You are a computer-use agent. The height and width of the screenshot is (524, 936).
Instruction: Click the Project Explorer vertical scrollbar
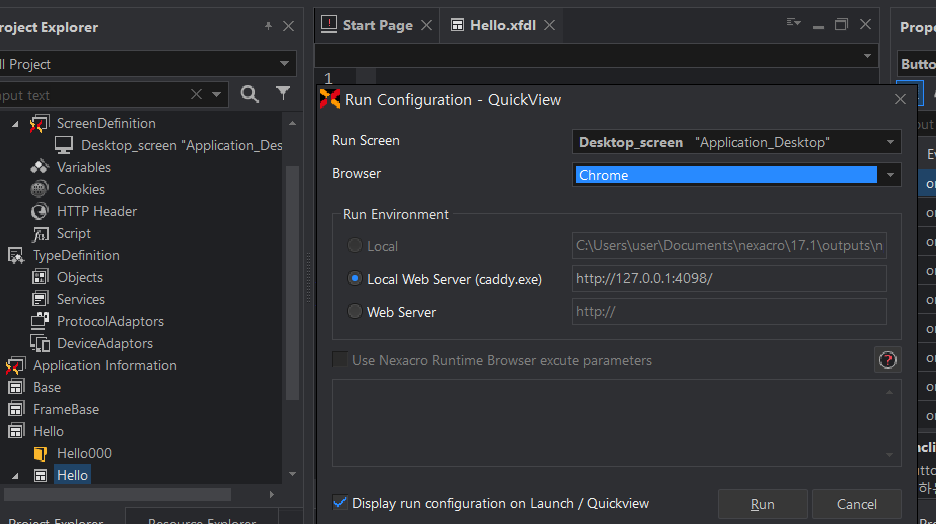point(292,283)
